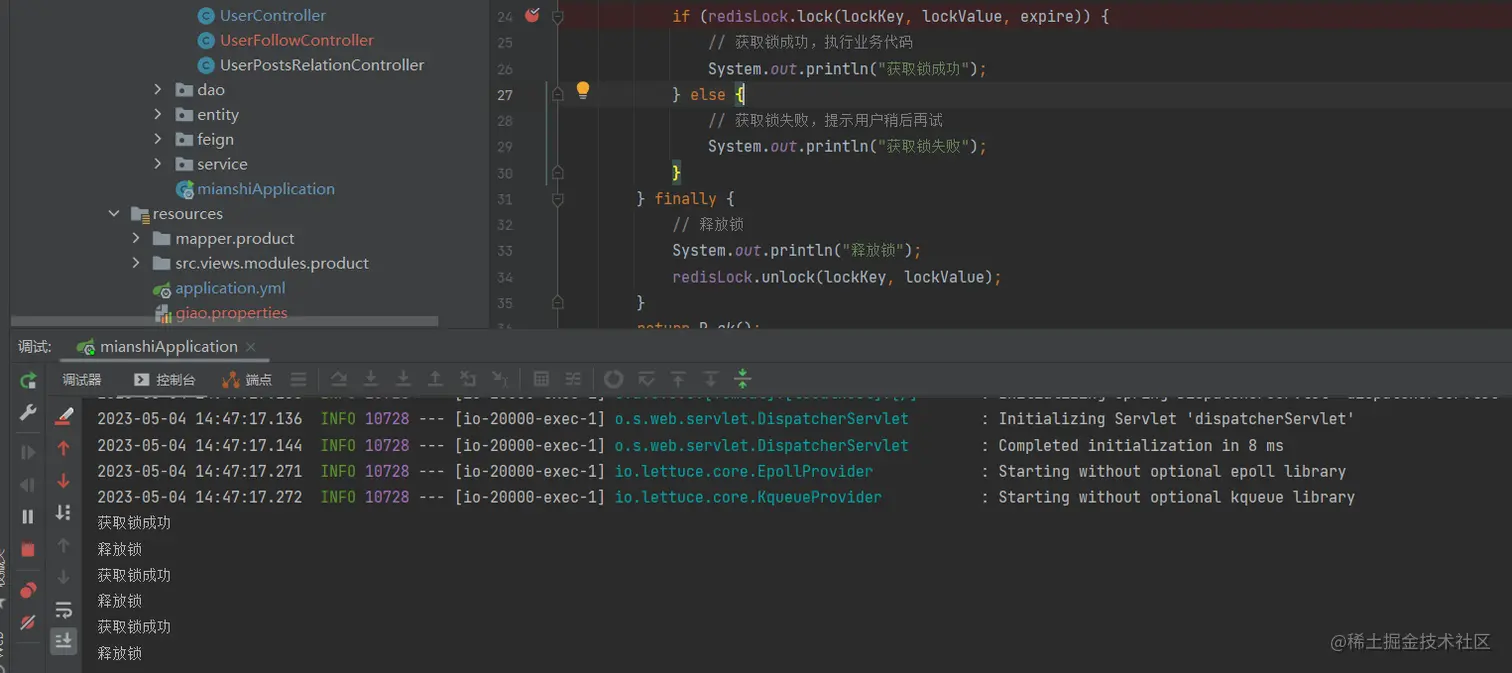Open debugger settings via the wrench icon
1512x673 pixels.
(x=28, y=413)
